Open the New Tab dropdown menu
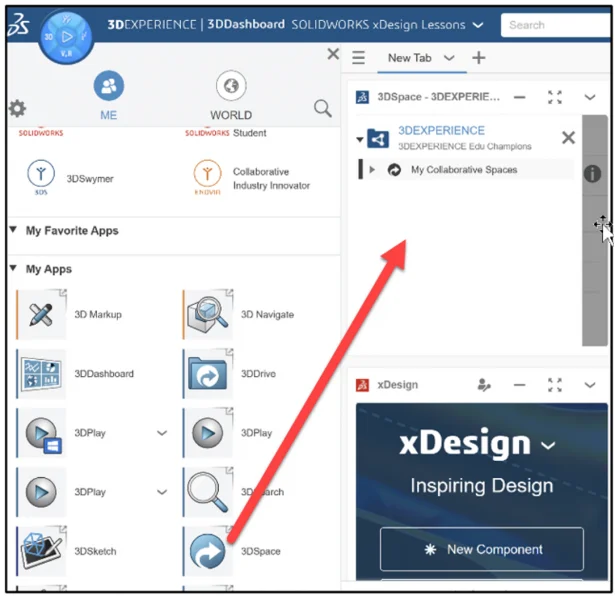The height and width of the screenshot is (596, 615). [x=448, y=58]
